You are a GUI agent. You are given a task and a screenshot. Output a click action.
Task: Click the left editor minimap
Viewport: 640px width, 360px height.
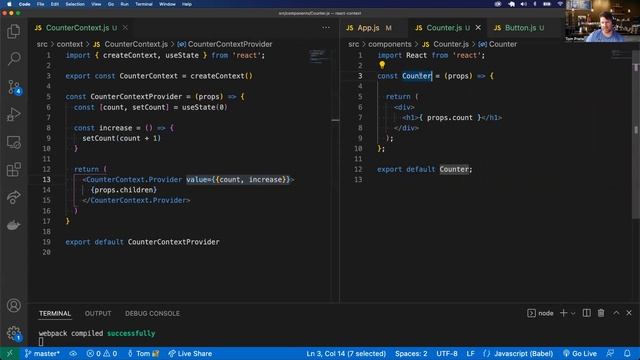pos(318,57)
